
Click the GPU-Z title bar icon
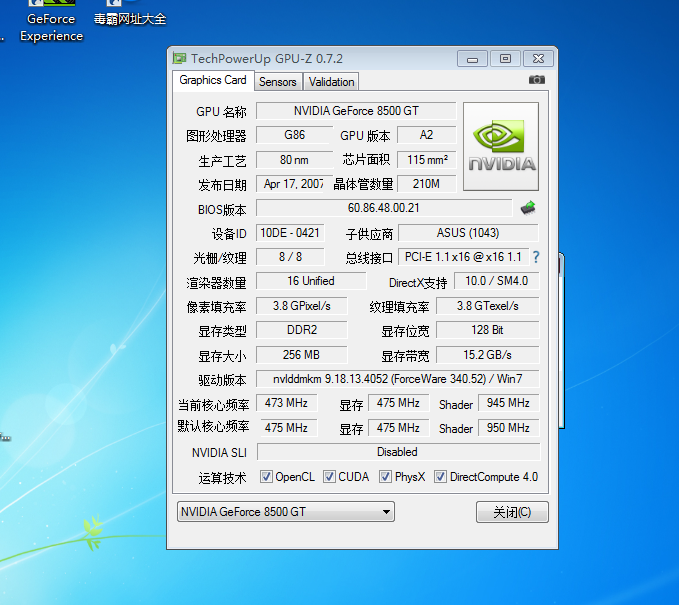click(179, 59)
